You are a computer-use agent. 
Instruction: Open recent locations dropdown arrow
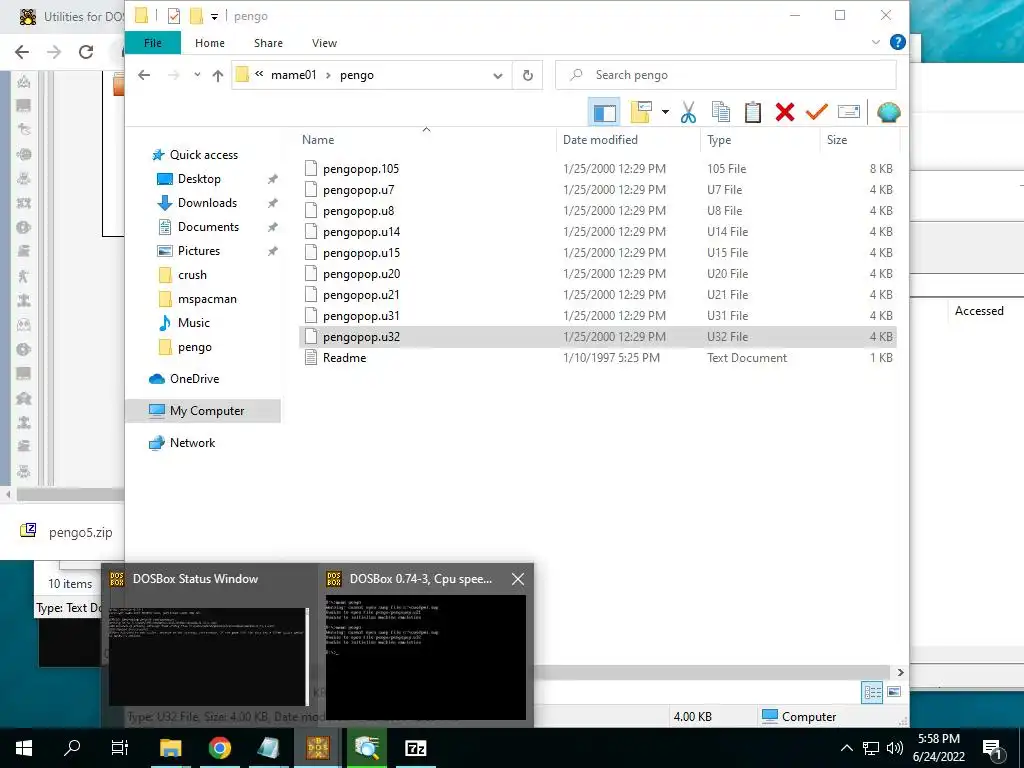tap(197, 75)
